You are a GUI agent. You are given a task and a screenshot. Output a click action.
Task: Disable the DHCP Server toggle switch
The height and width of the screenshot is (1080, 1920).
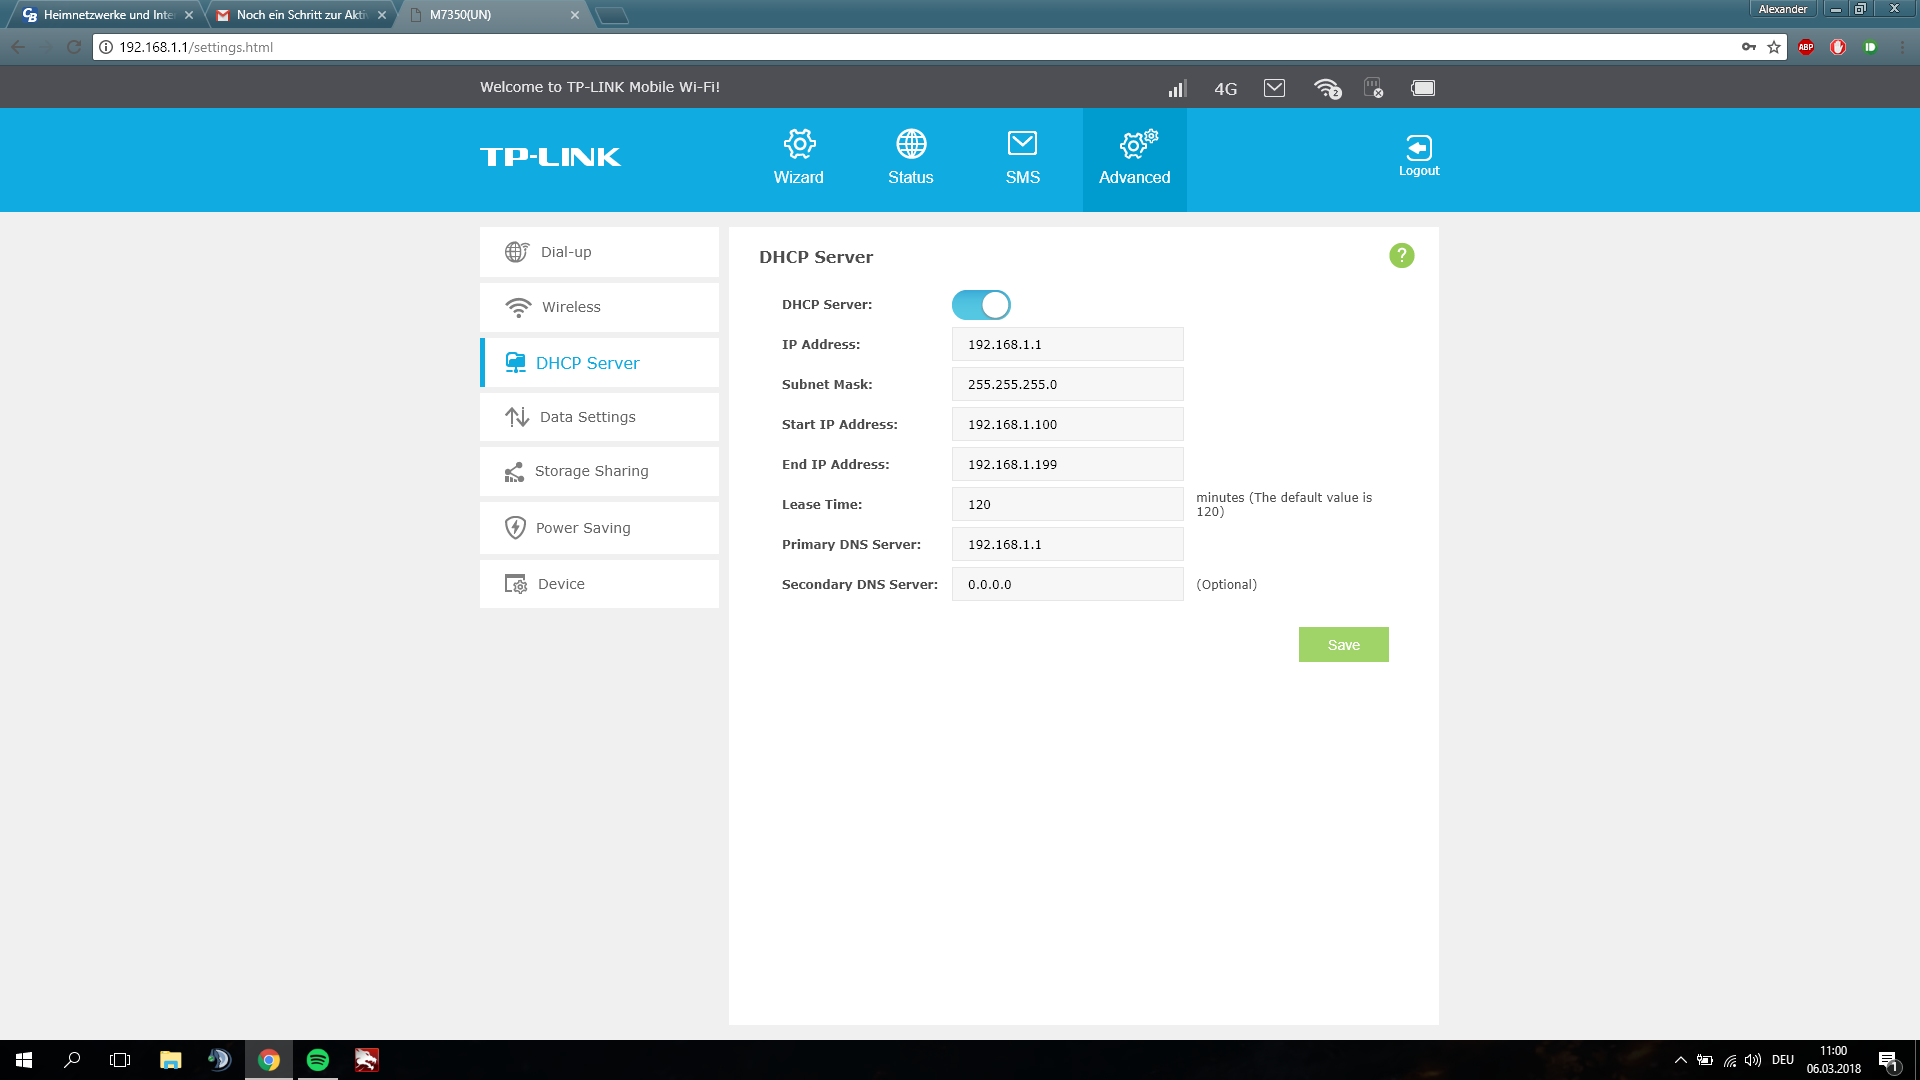981,305
